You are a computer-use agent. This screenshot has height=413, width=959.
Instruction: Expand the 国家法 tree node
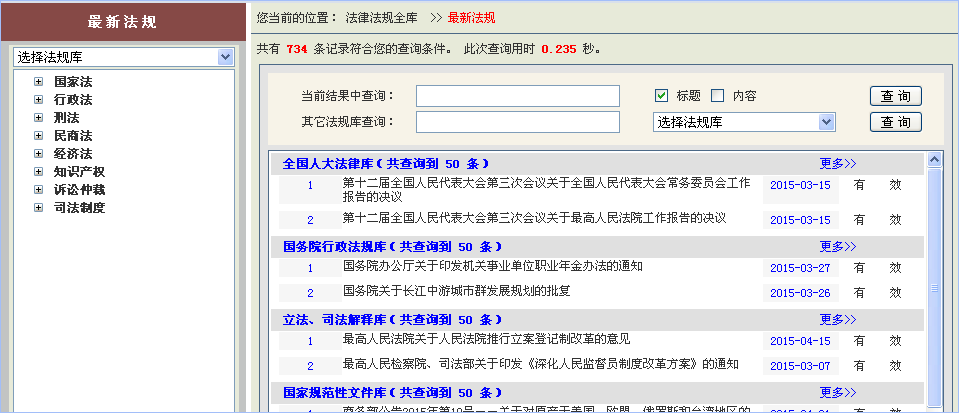pyautogui.click(x=39, y=81)
